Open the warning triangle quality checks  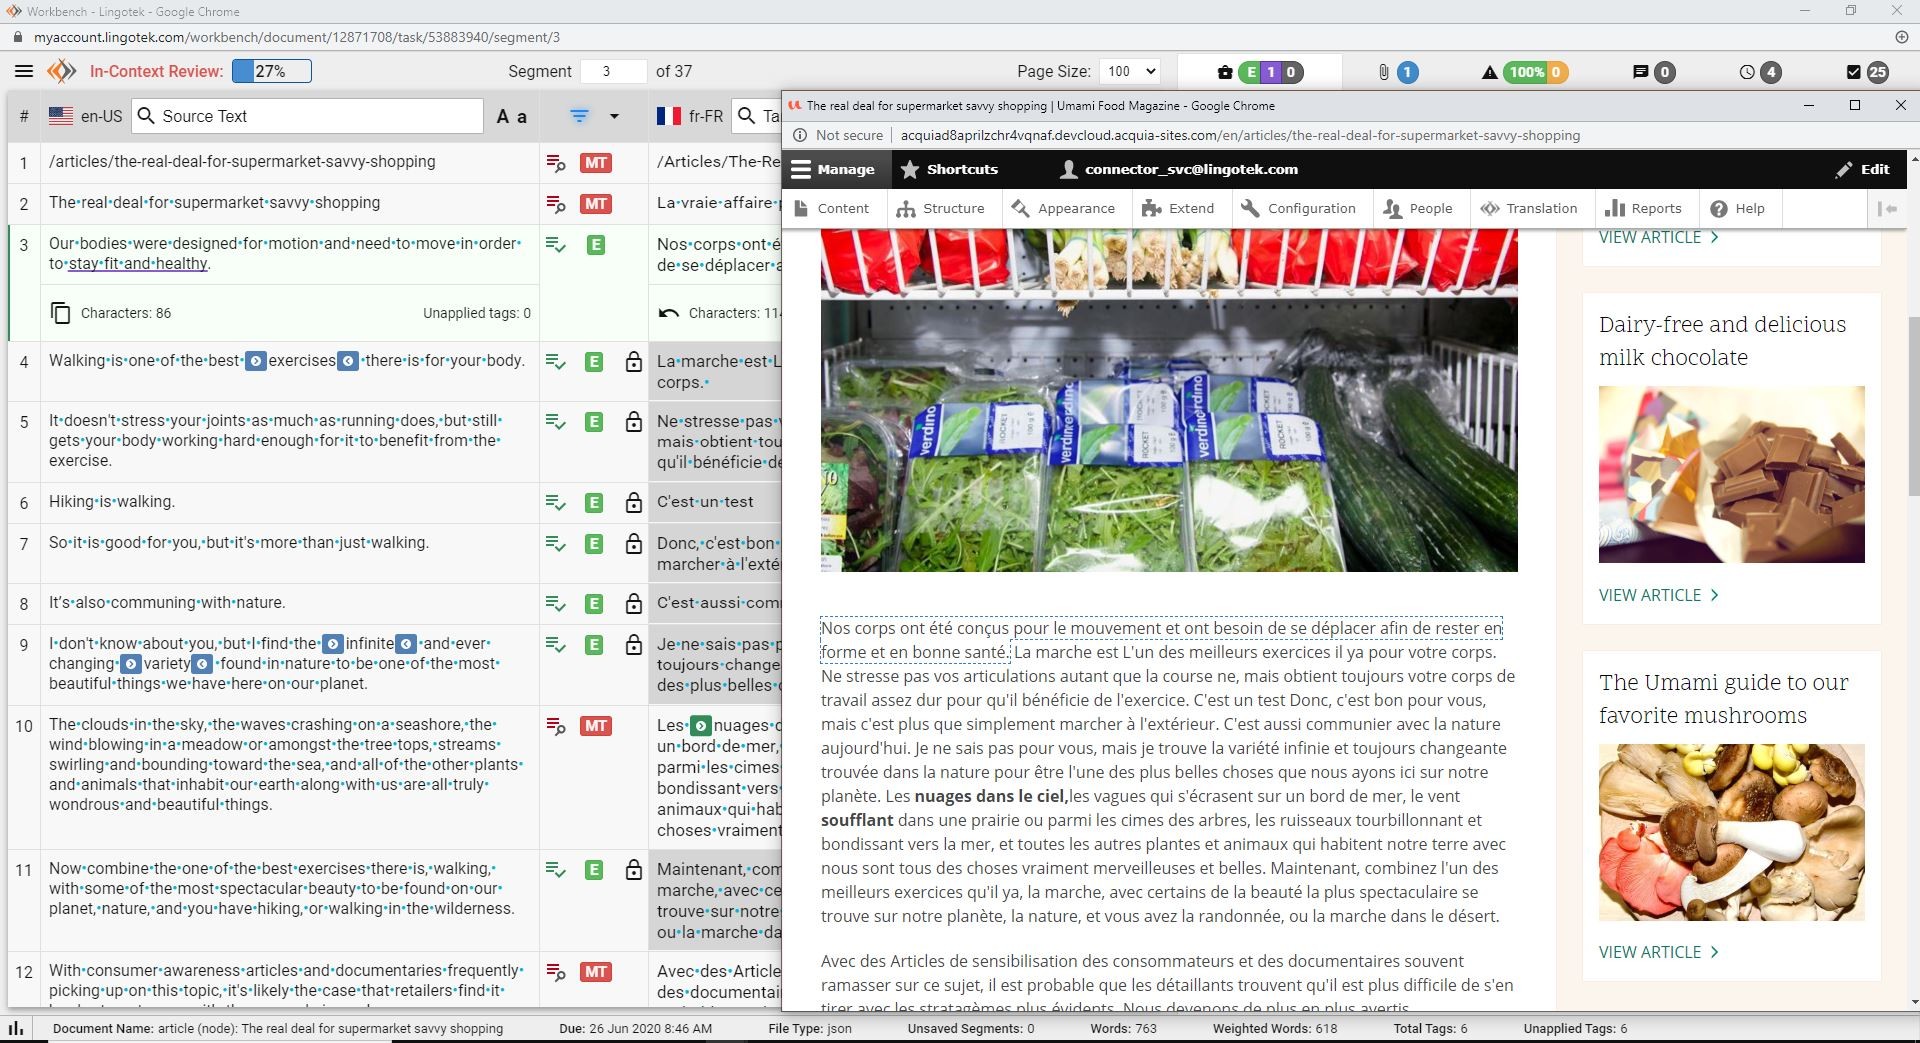click(1489, 72)
